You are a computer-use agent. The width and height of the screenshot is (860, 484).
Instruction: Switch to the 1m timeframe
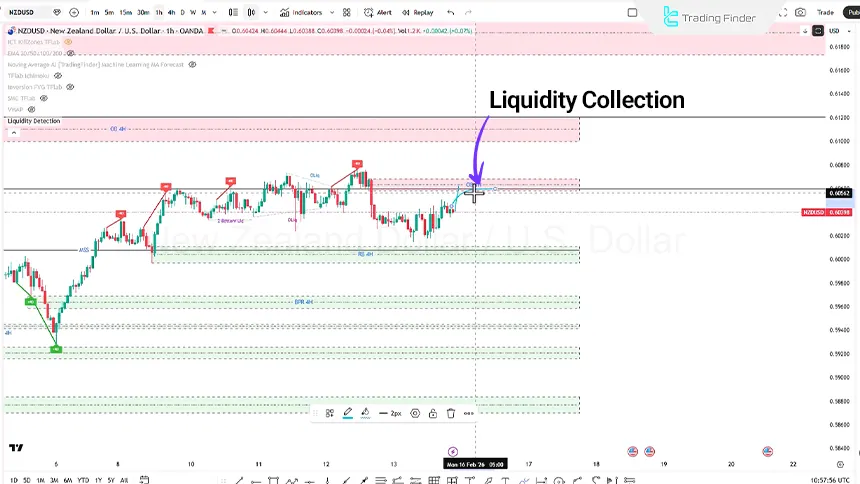point(95,12)
